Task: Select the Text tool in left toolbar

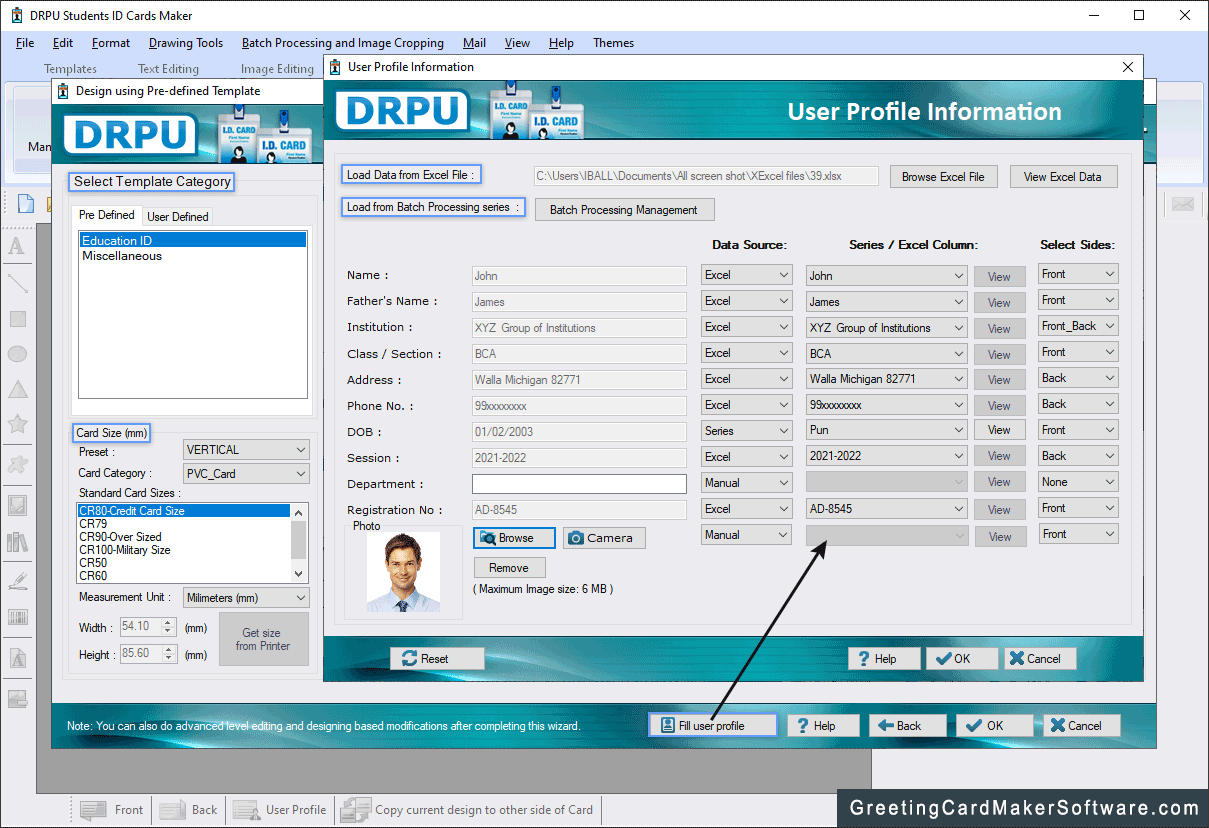Action: (17, 246)
